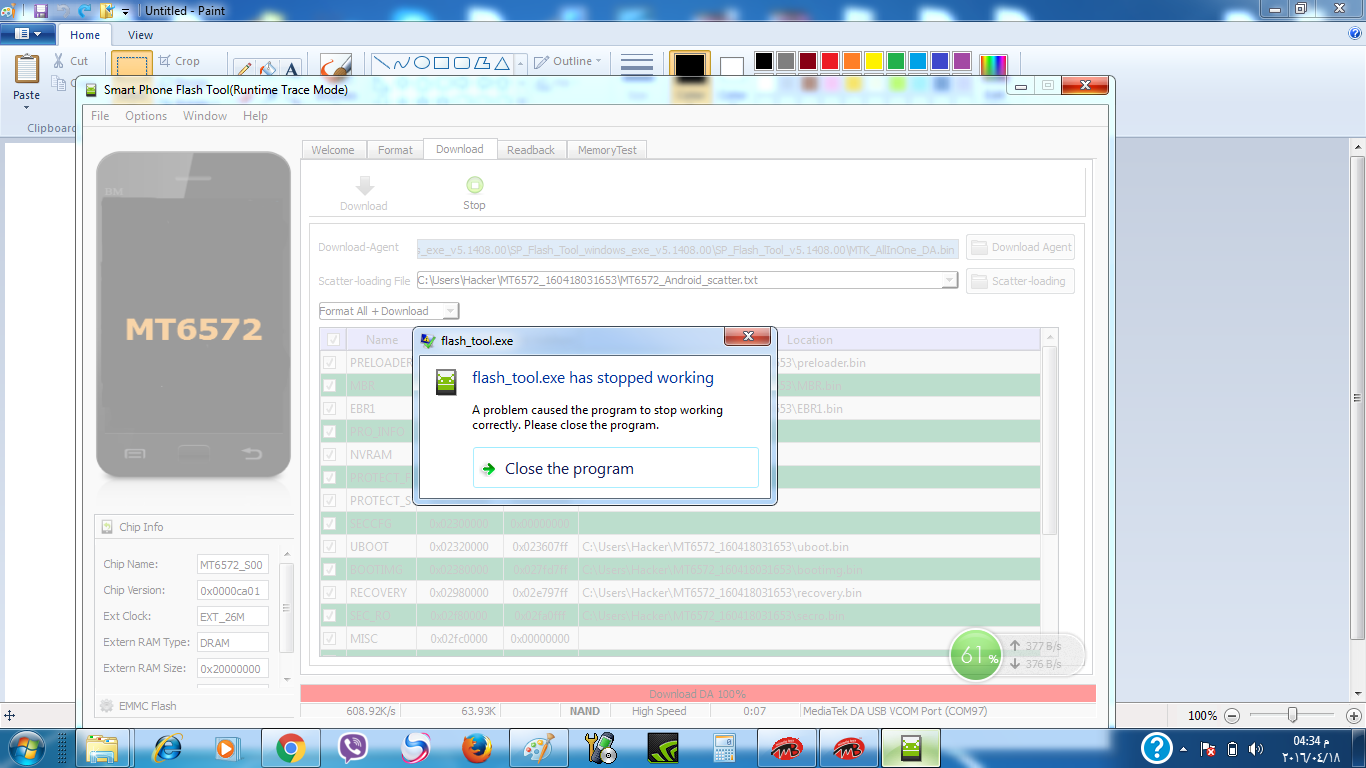The height and width of the screenshot is (768, 1366).
Task: Toggle the EBR1 row checkbox
Action: (329, 409)
